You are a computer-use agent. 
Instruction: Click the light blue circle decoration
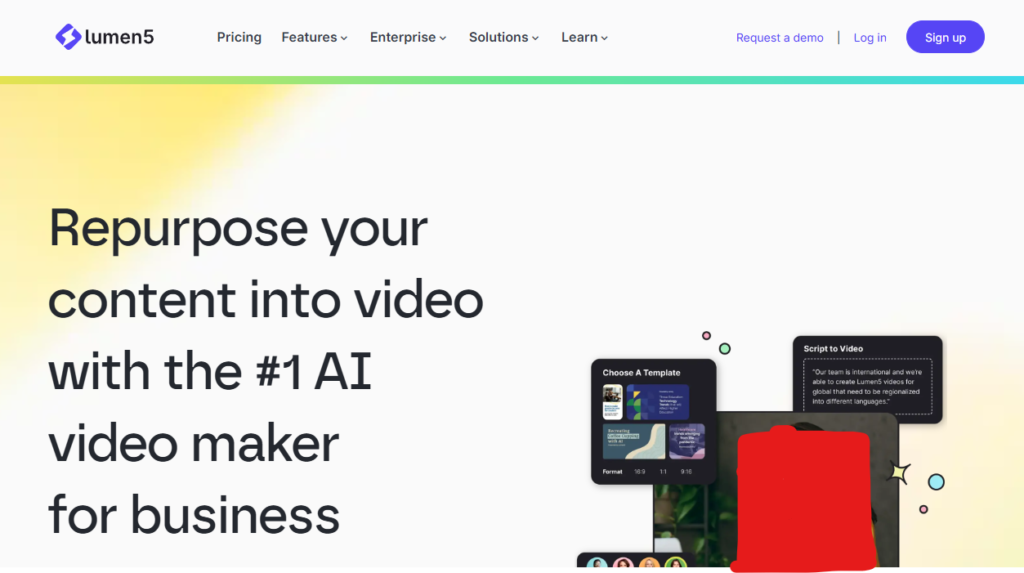936,482
